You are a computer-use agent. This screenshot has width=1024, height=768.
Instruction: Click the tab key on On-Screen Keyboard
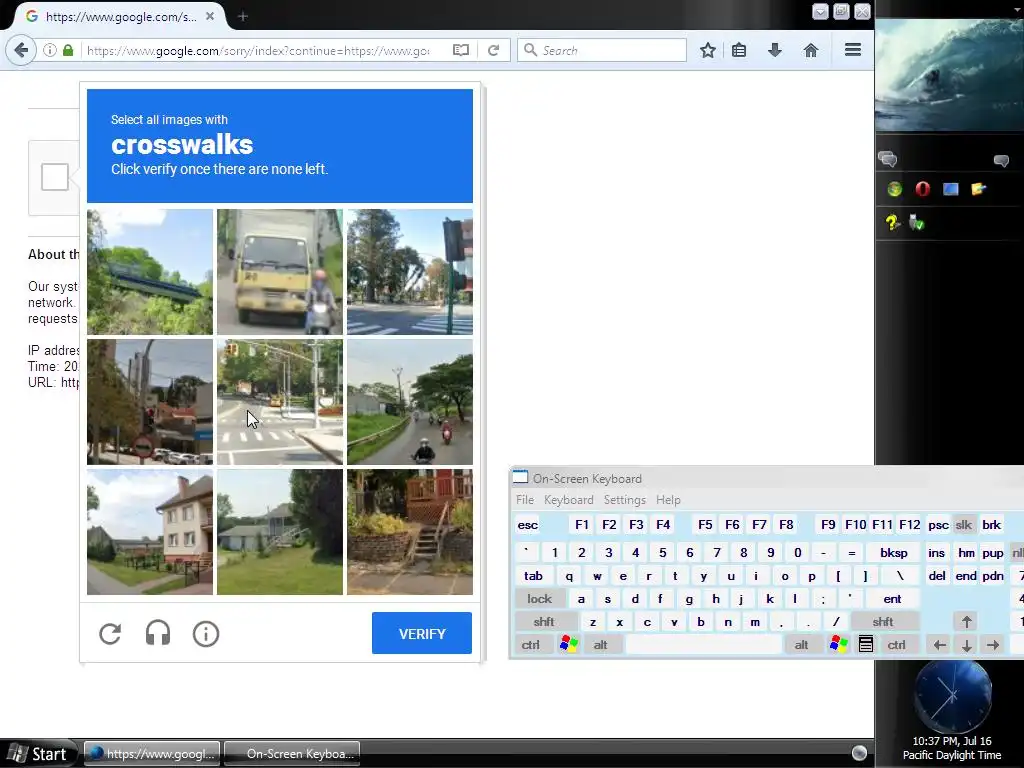533,575
